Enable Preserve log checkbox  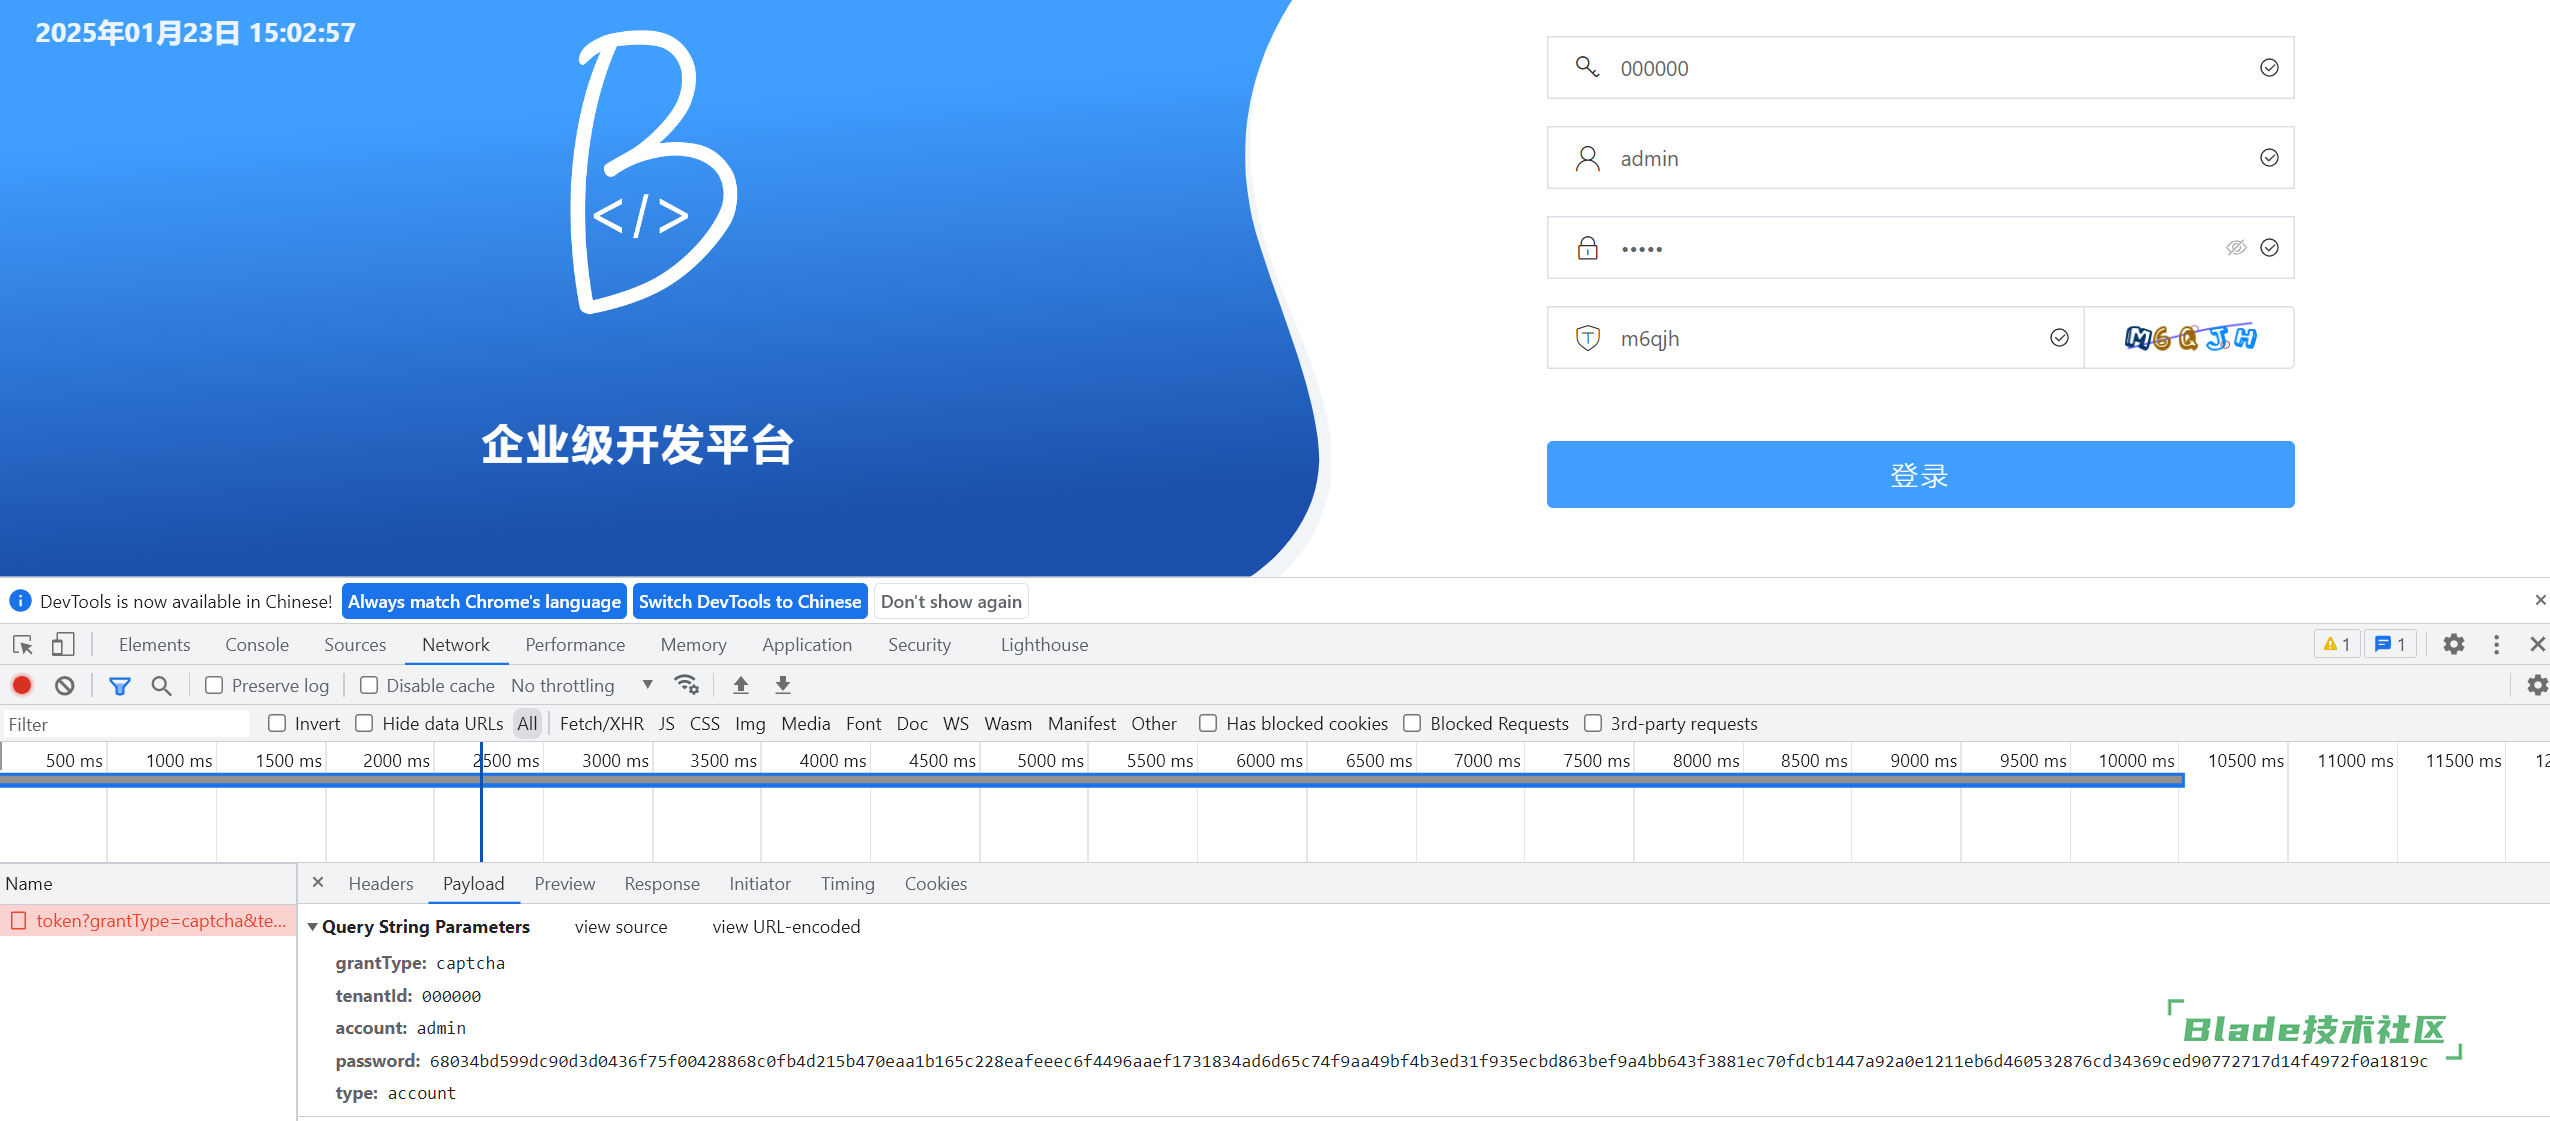tap(214, 685)
